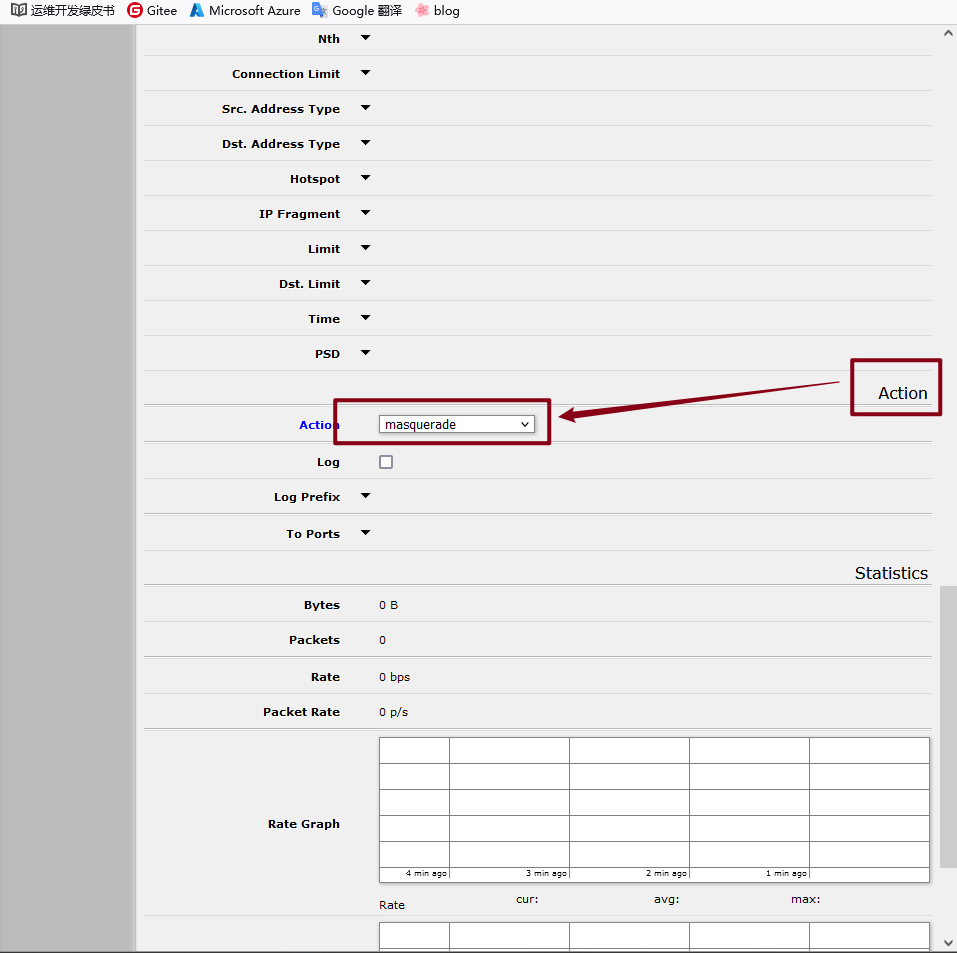
Task: Open the Microsoft Azure bookmark icon
Action: 197,11
